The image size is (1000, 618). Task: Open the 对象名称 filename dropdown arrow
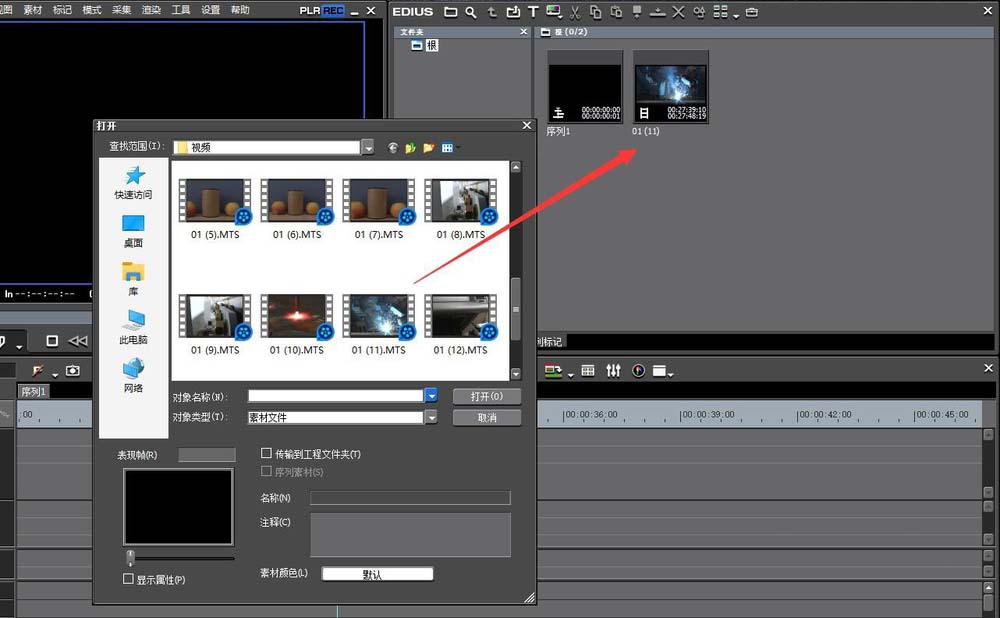(431, 395)
